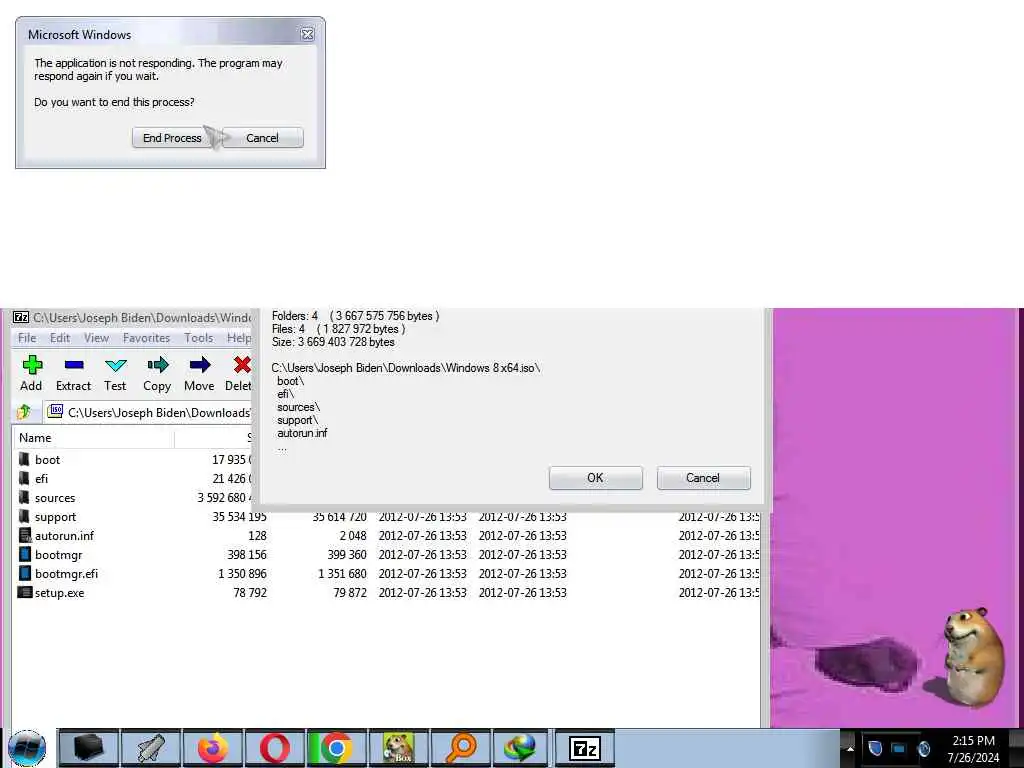Launch Firefox from the taskbar

pyautogui.click(x=212, y=748)
